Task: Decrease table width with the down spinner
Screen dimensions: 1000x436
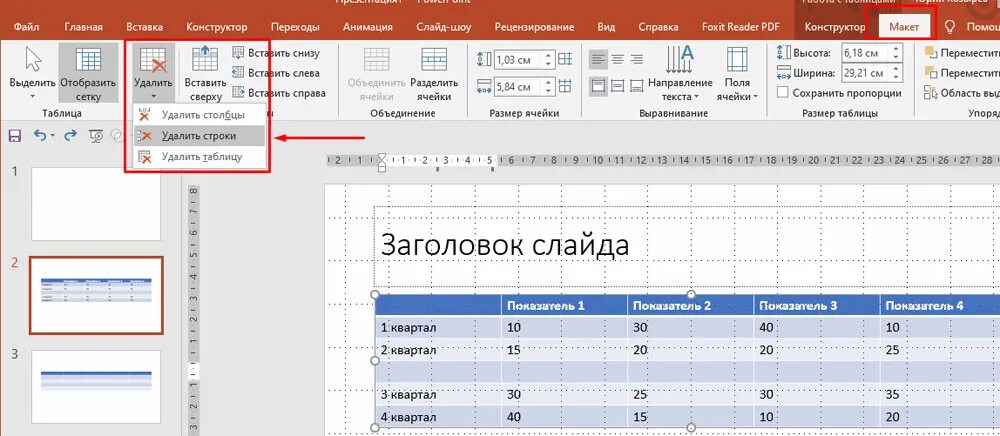Action: point(897,76)
